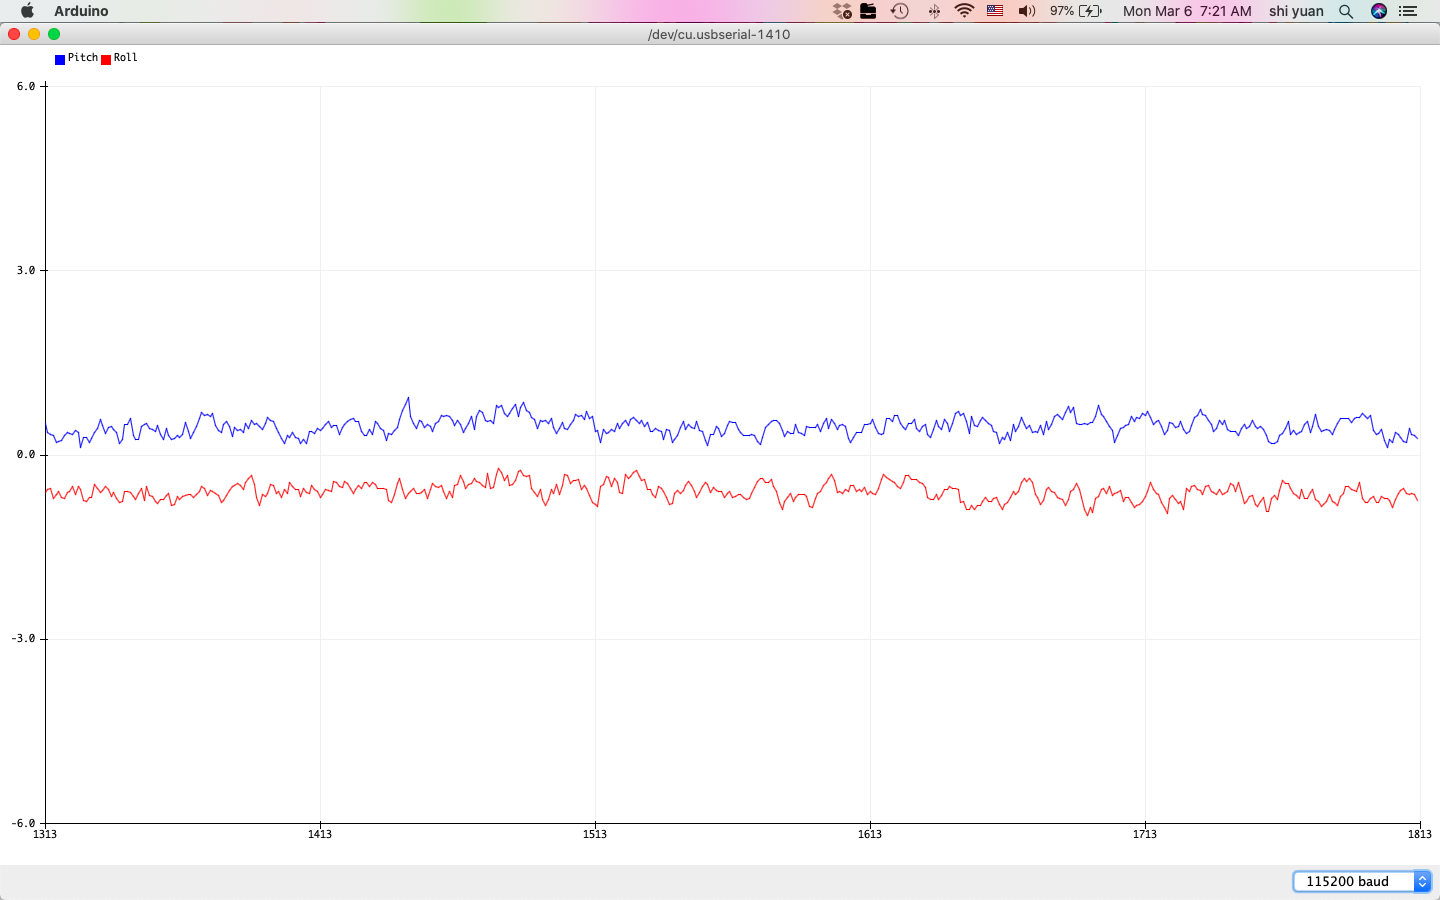This screenshot has height=900, width=1440.
Task: Open the Arduino application menu
Action: (81, 11)
